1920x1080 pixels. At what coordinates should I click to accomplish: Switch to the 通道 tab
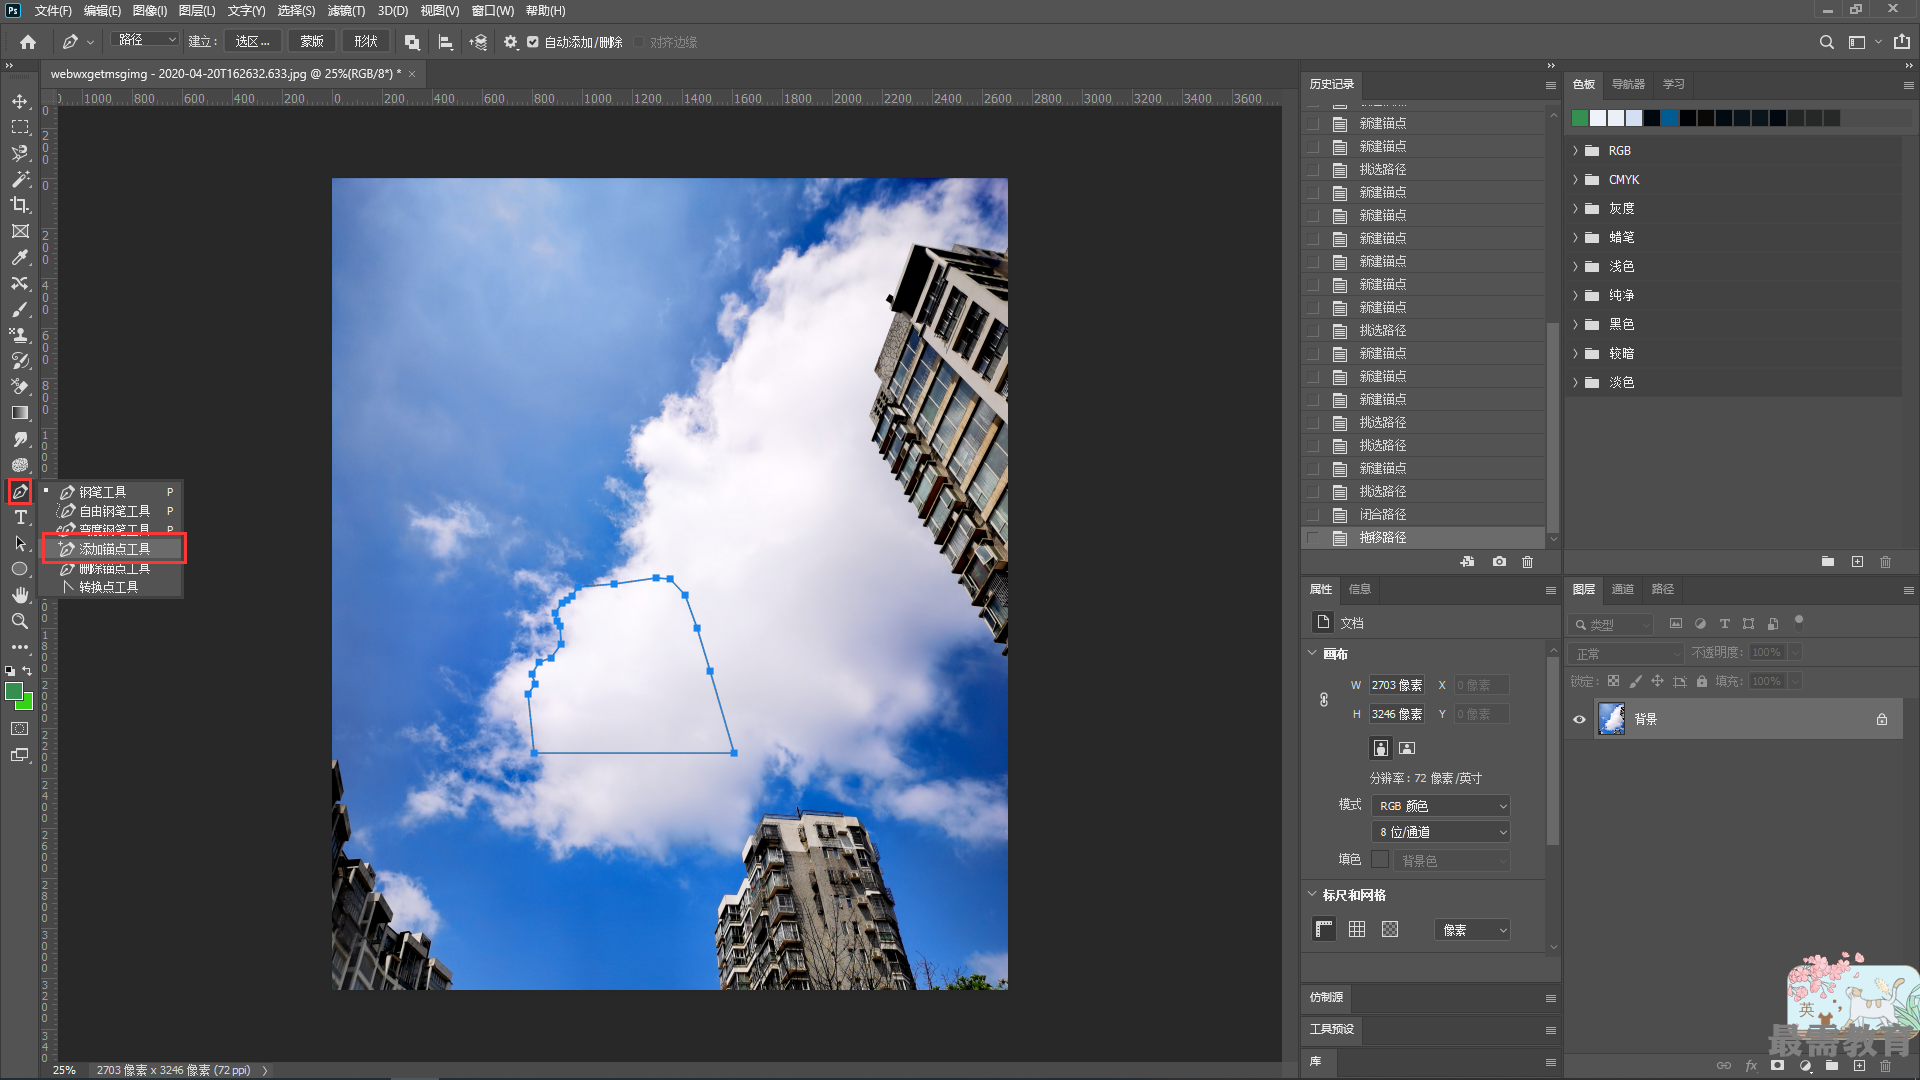pos(1622,589)
